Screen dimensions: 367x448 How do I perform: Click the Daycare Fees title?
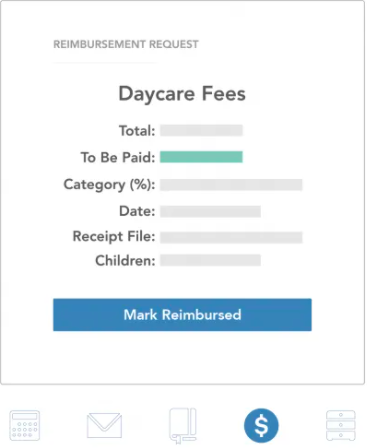pyautogui.click(x=182, y=93)
